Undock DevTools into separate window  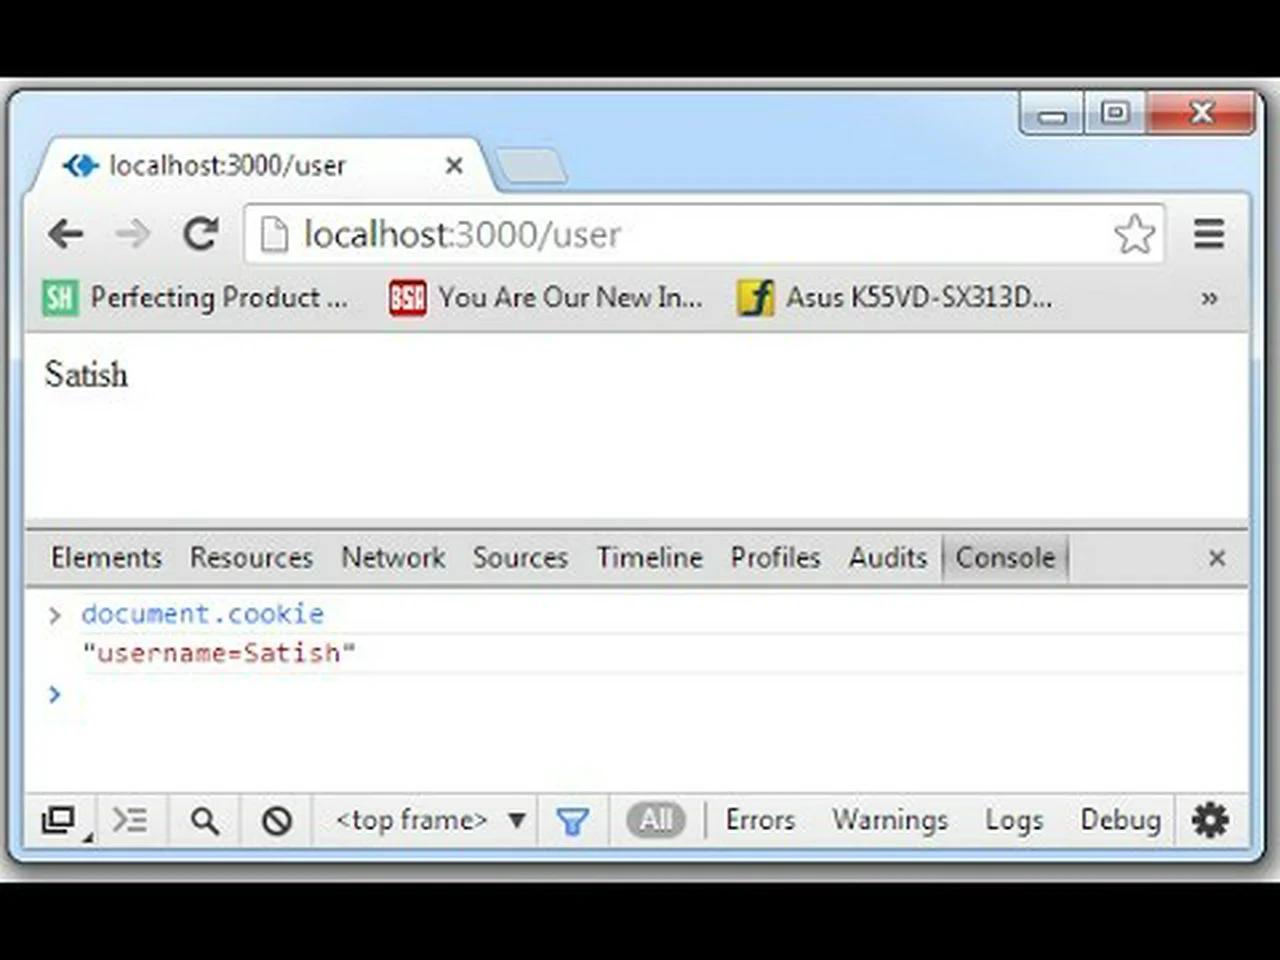click(x=60, y=821)
